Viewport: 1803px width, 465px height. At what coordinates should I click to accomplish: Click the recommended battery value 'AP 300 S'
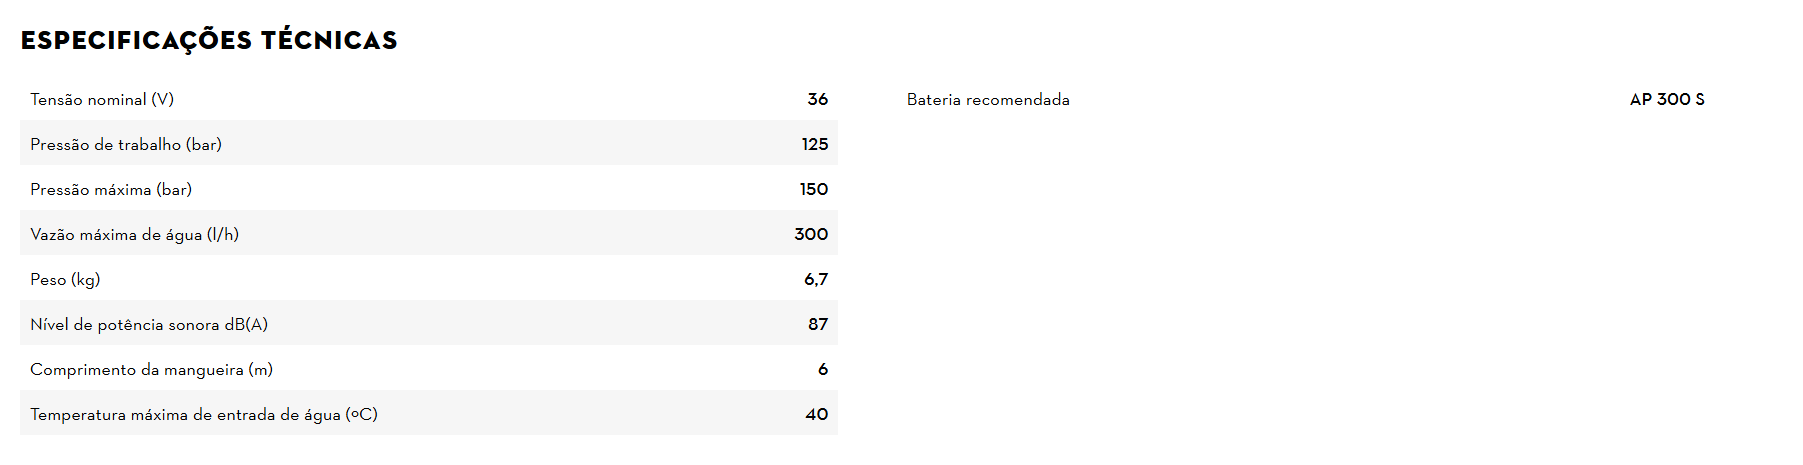(1666, 99)
